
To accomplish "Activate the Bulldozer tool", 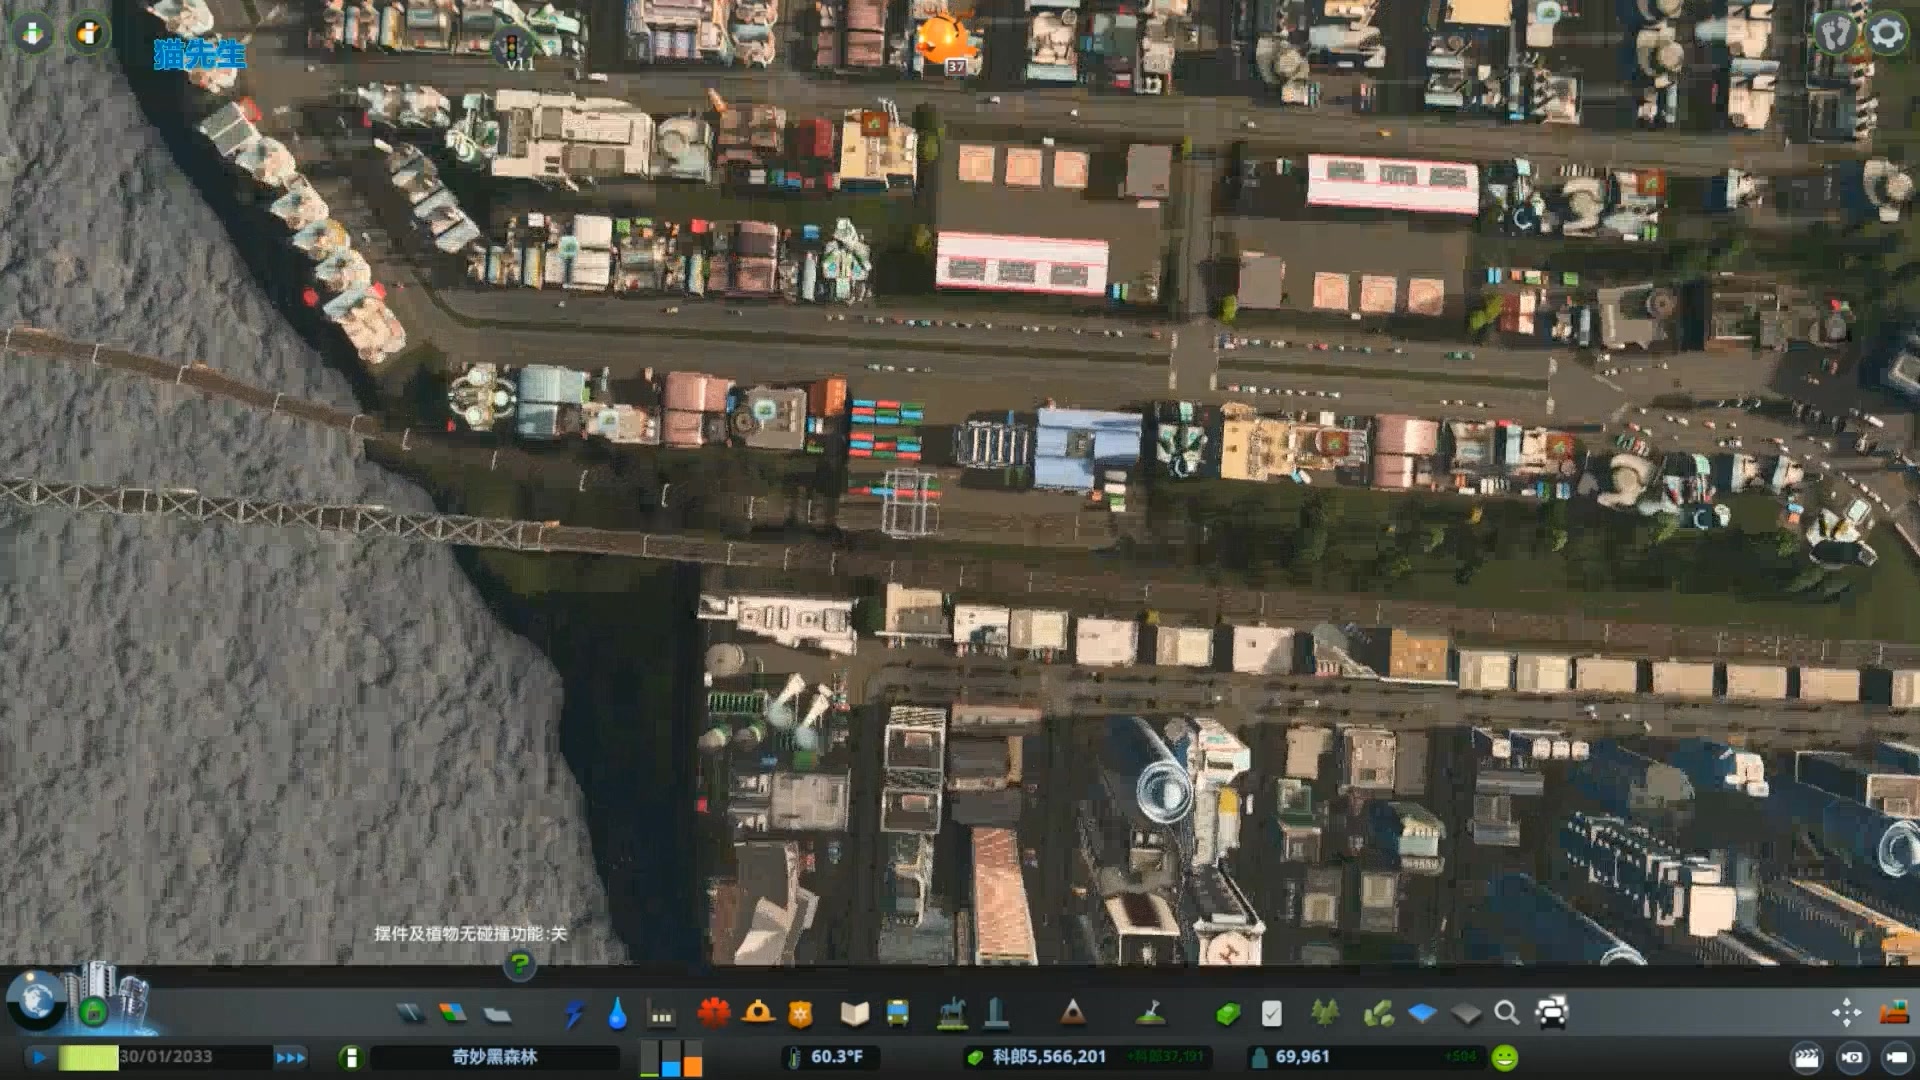I will [1894, 1013].
